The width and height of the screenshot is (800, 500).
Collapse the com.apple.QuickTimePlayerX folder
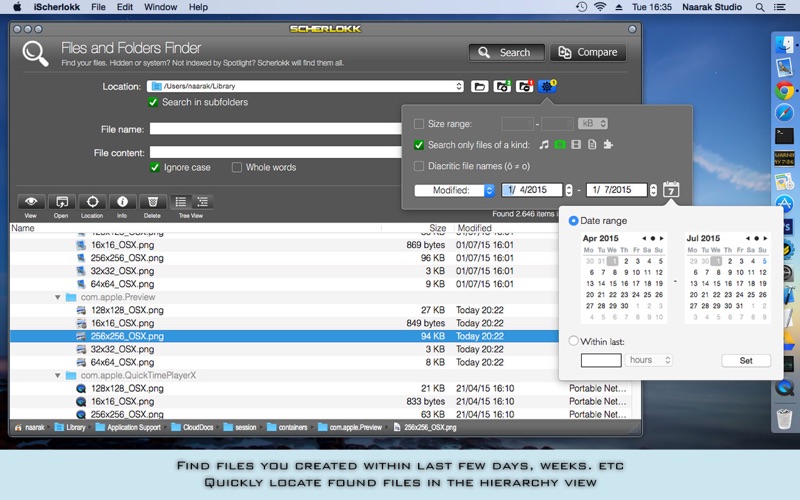click(x=58, y=376)
